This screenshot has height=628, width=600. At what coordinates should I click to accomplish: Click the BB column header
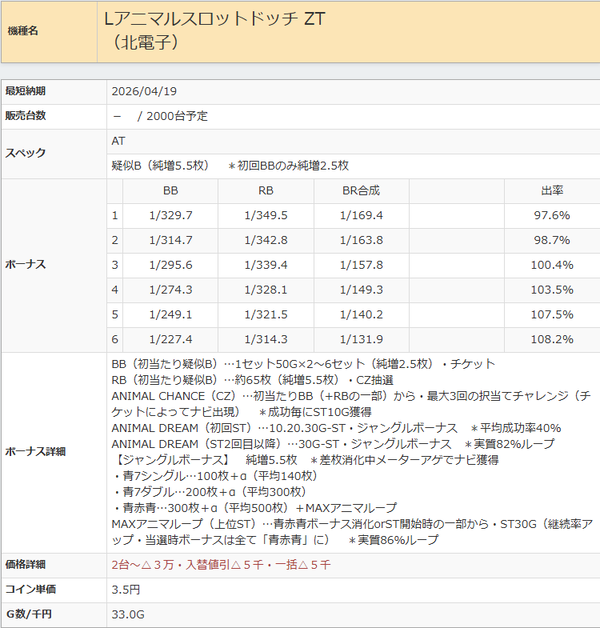coord(171,191)
